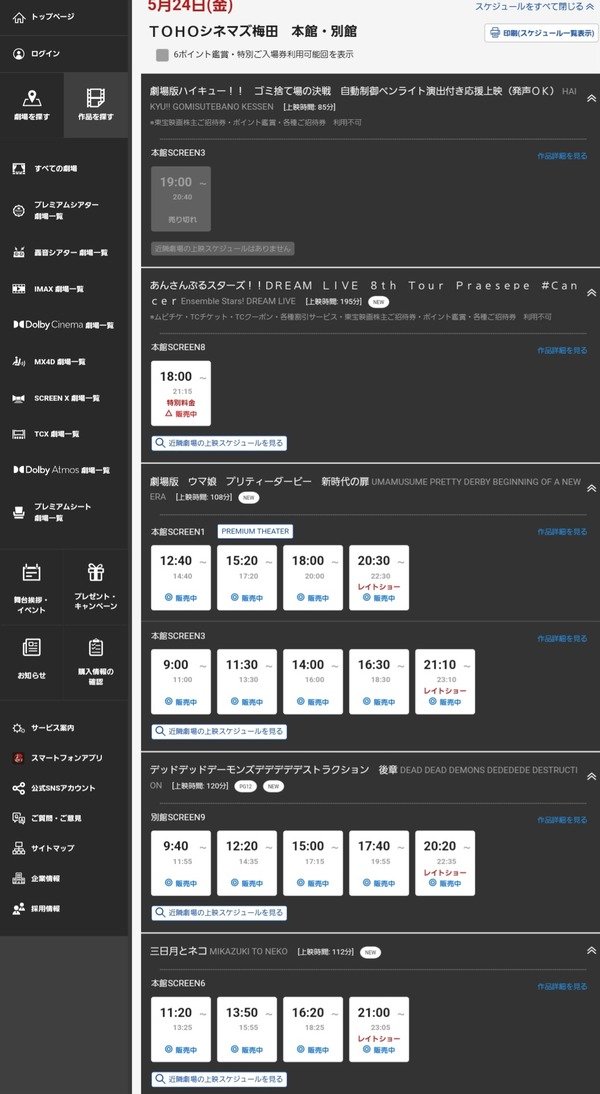Open 轟音シアター劇場一覧 icon
Image resolution: width=600 pixels, height=1094 pixels.
[x=19, y=253]
